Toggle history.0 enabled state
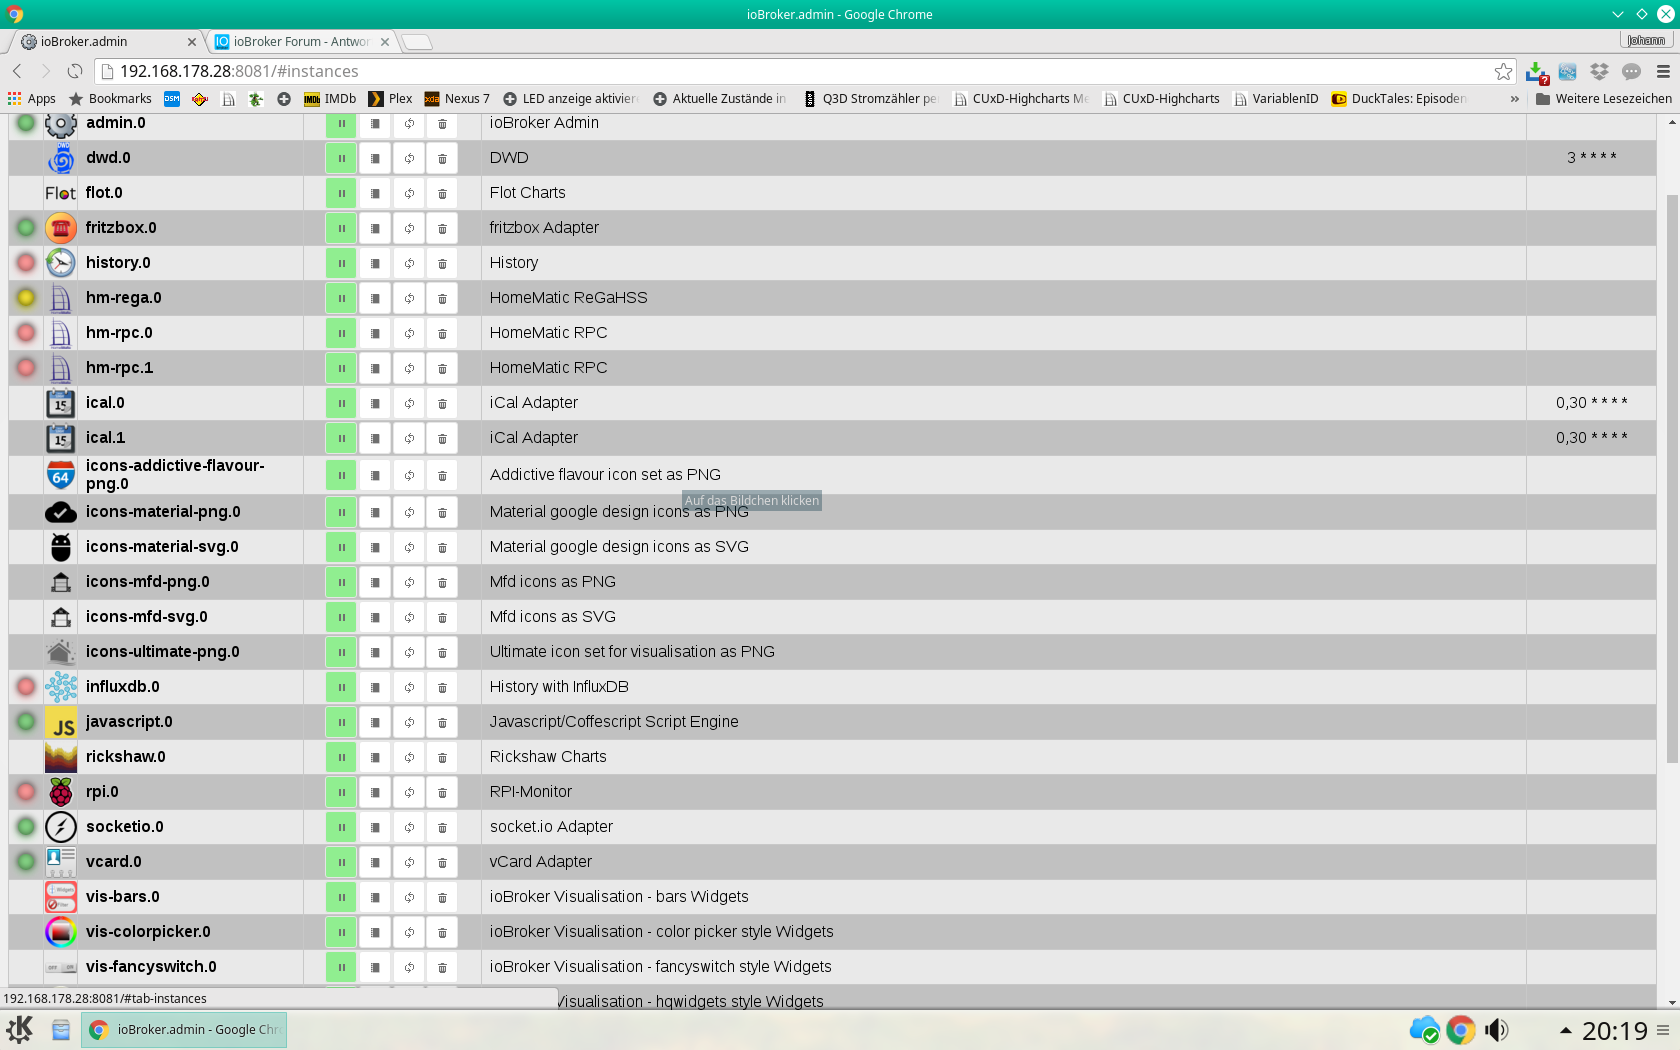The width and height of the screenshot is (1680, 1050). click(341, 263)
